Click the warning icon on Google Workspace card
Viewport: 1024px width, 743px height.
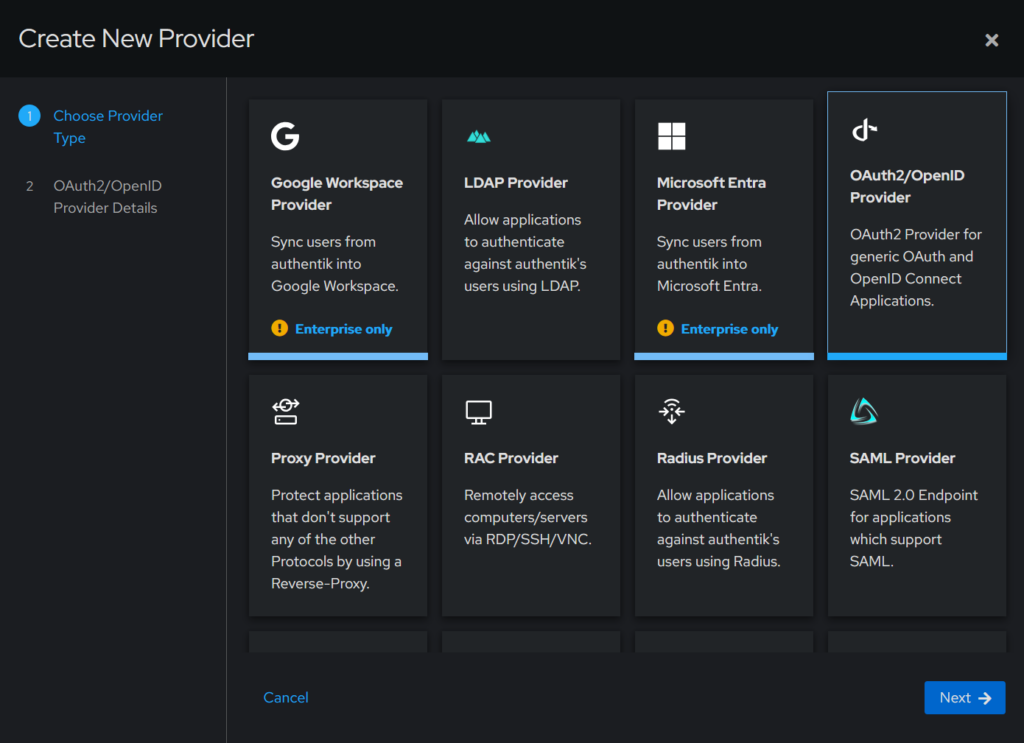pyautogui.click(x=280, y=328)
